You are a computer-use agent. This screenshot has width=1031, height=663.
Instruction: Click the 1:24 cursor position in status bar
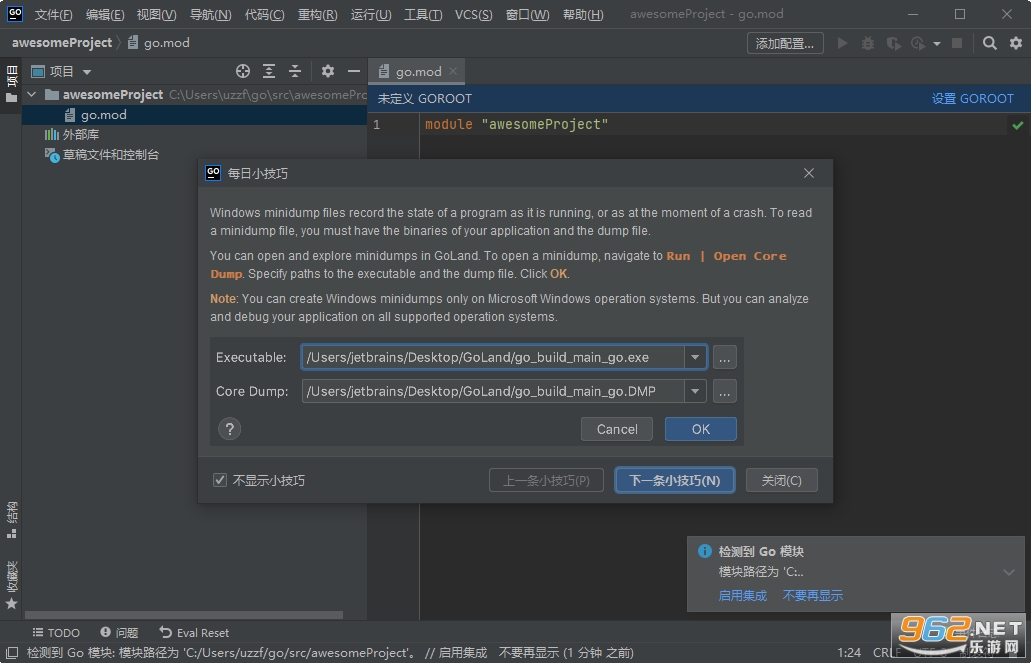[x=850, y=653]
